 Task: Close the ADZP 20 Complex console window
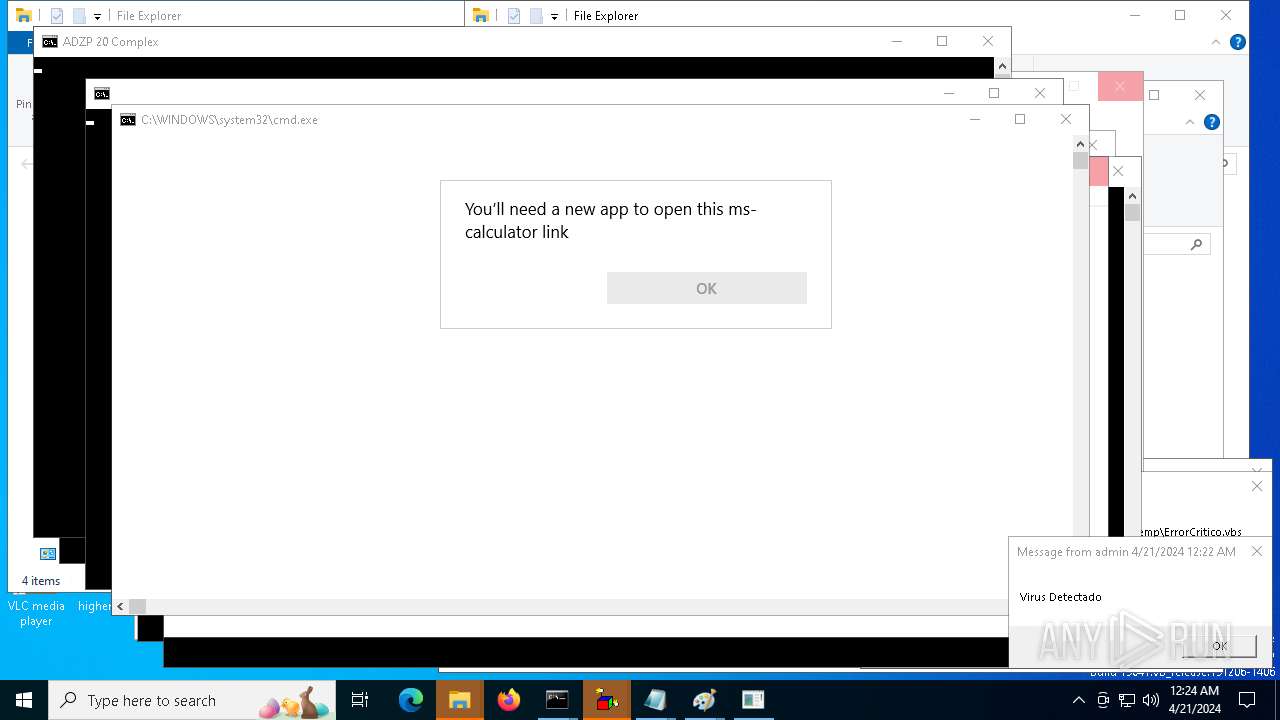(988, 41)
